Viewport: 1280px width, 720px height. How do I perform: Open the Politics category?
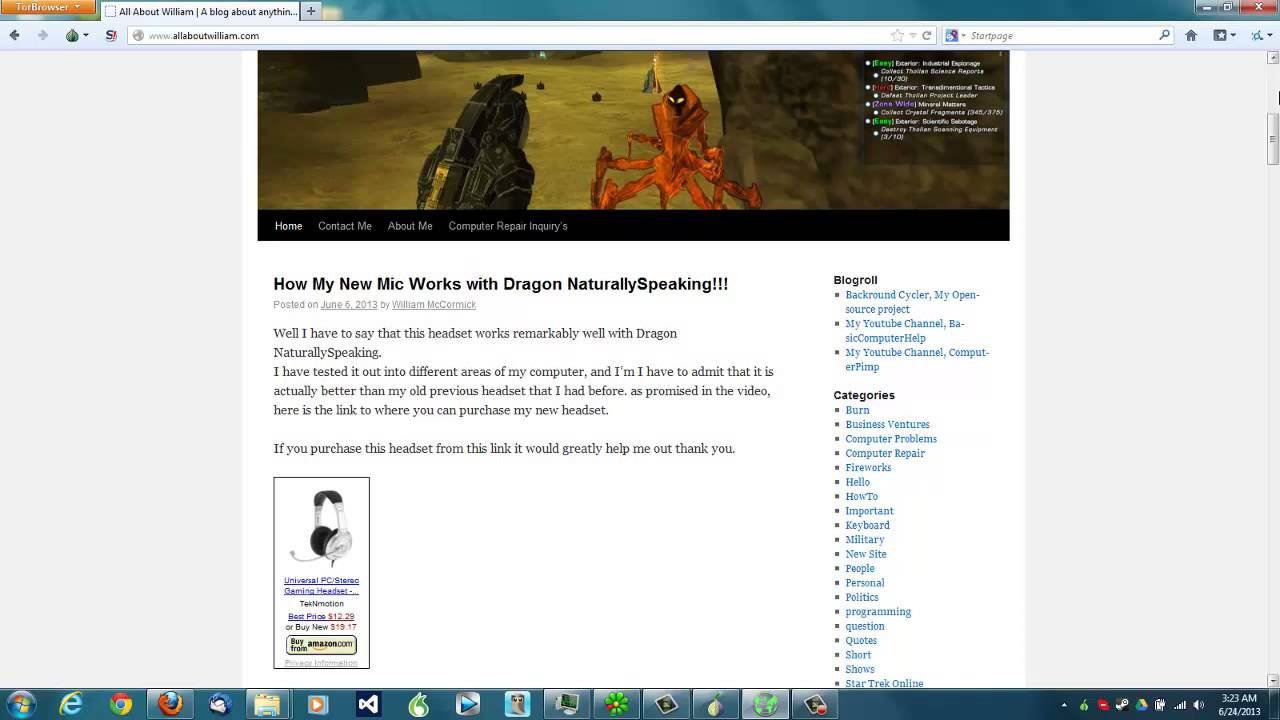point(862,597)
